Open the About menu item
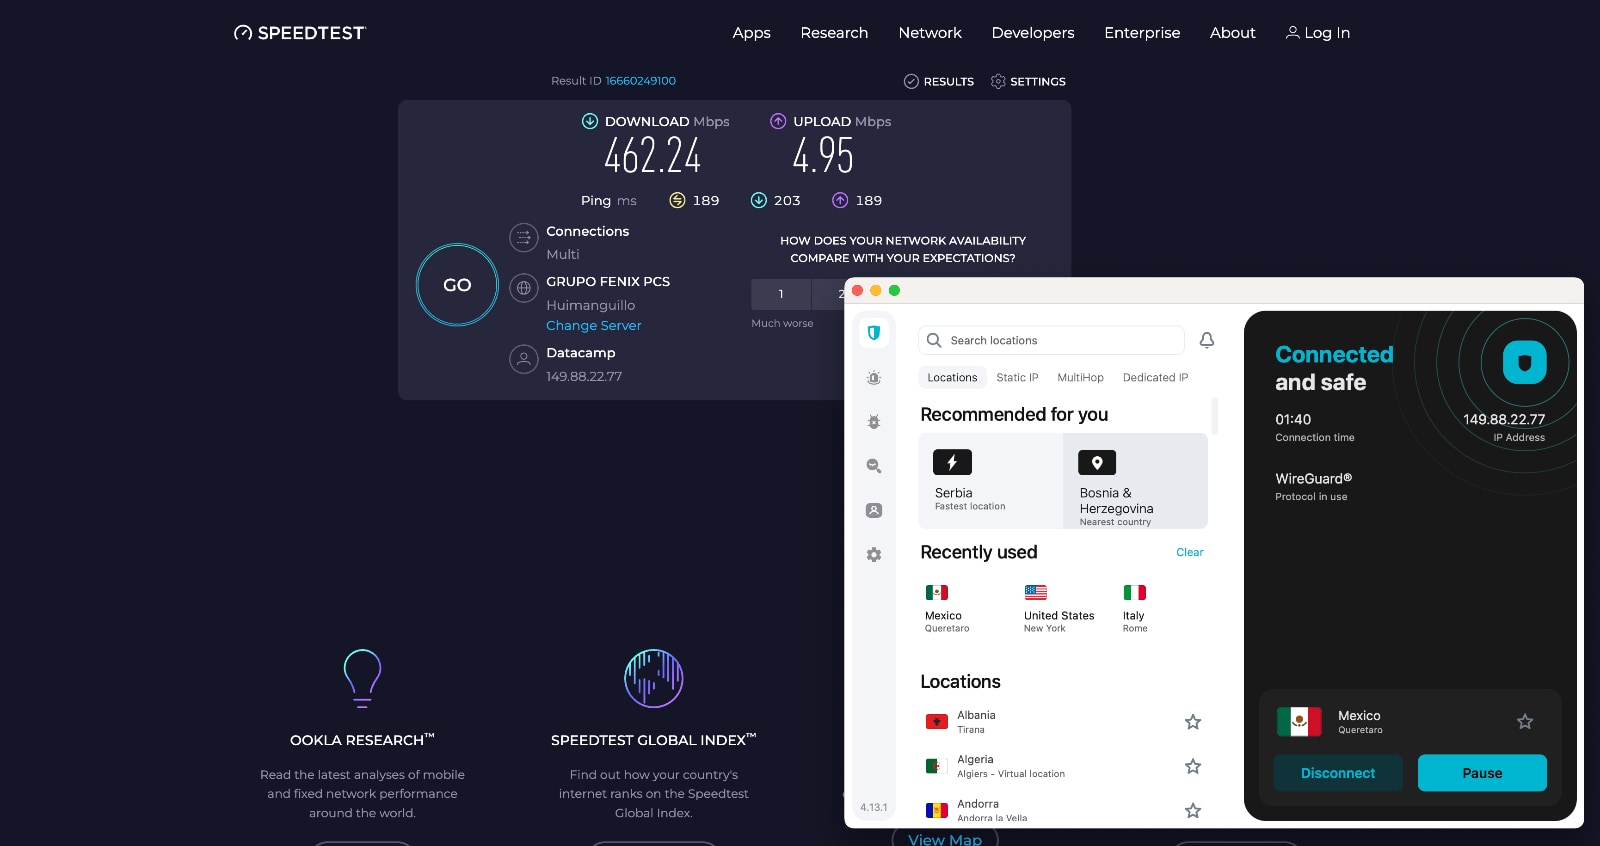The width and height of the screenshot is (1600, 846). (1232, 33)
